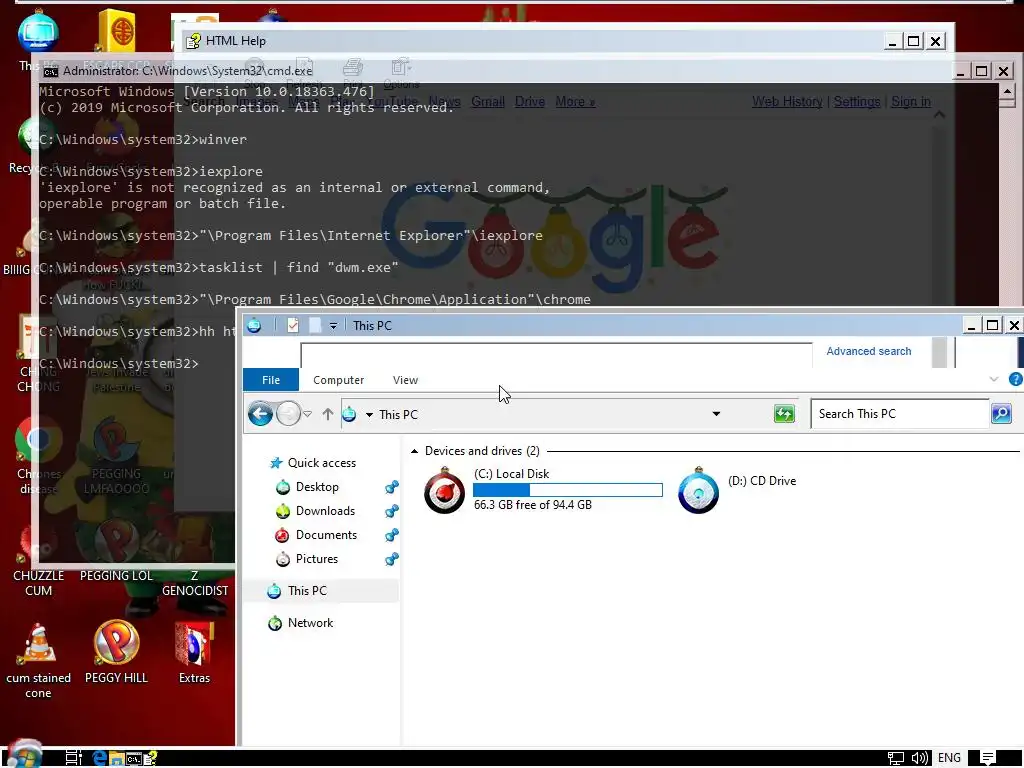Open the recent locations dropdown arrow
The height and width of the screenshot is (768, 1024).
click(308, 414)
